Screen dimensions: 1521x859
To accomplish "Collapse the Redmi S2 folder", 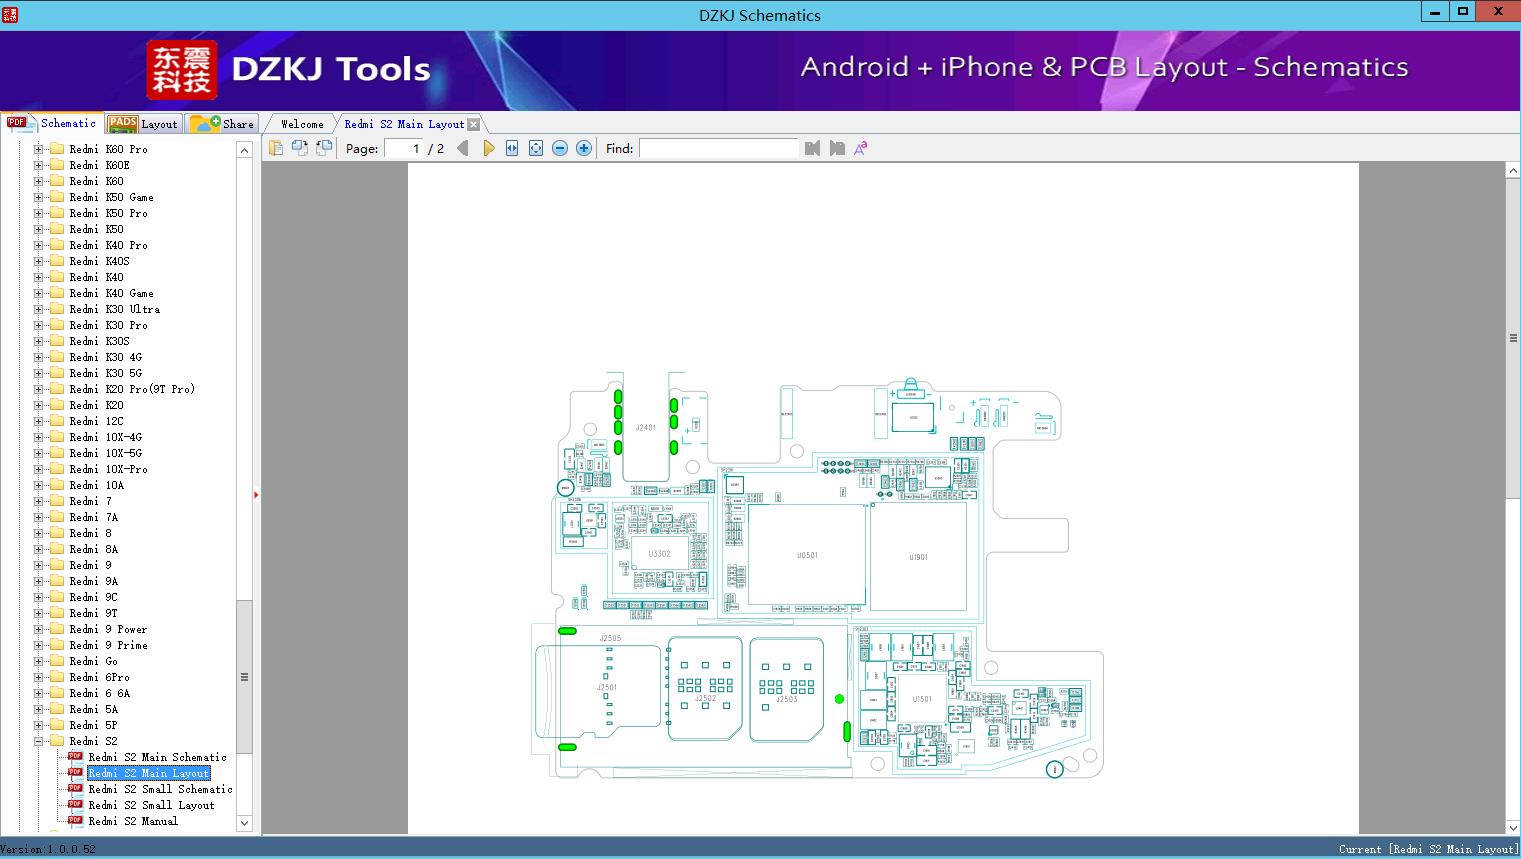I will coord(39,741).
